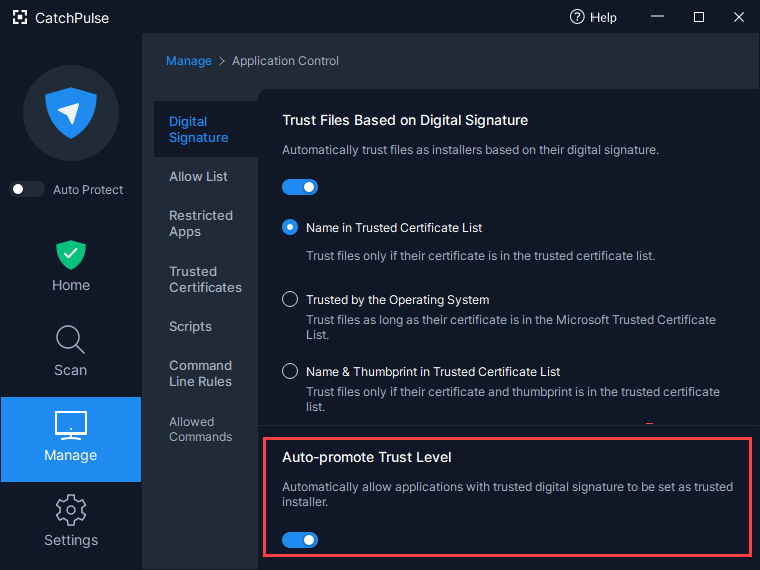Go to the Trusted Certificates tab
Image resolution: width=760 pixels, height=570 pixels.
tap(206, 279)
